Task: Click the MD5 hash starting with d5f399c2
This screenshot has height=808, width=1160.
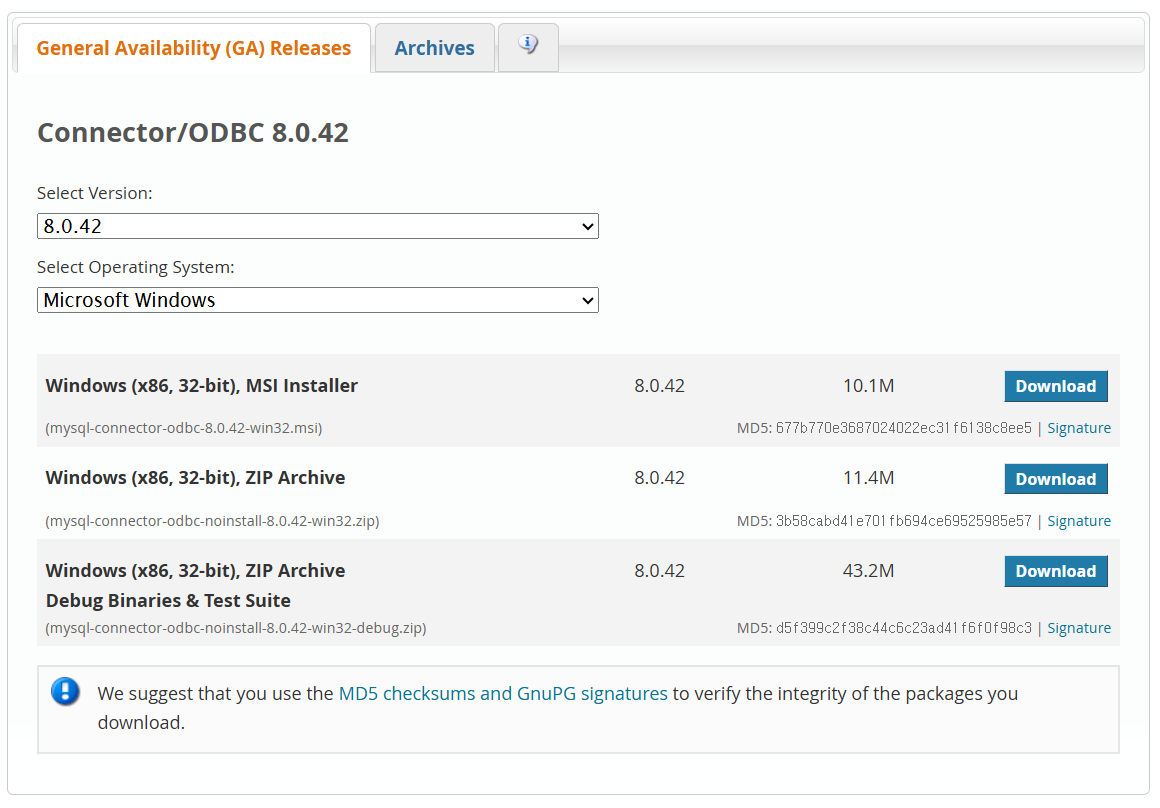Action: tap(903, 627)
